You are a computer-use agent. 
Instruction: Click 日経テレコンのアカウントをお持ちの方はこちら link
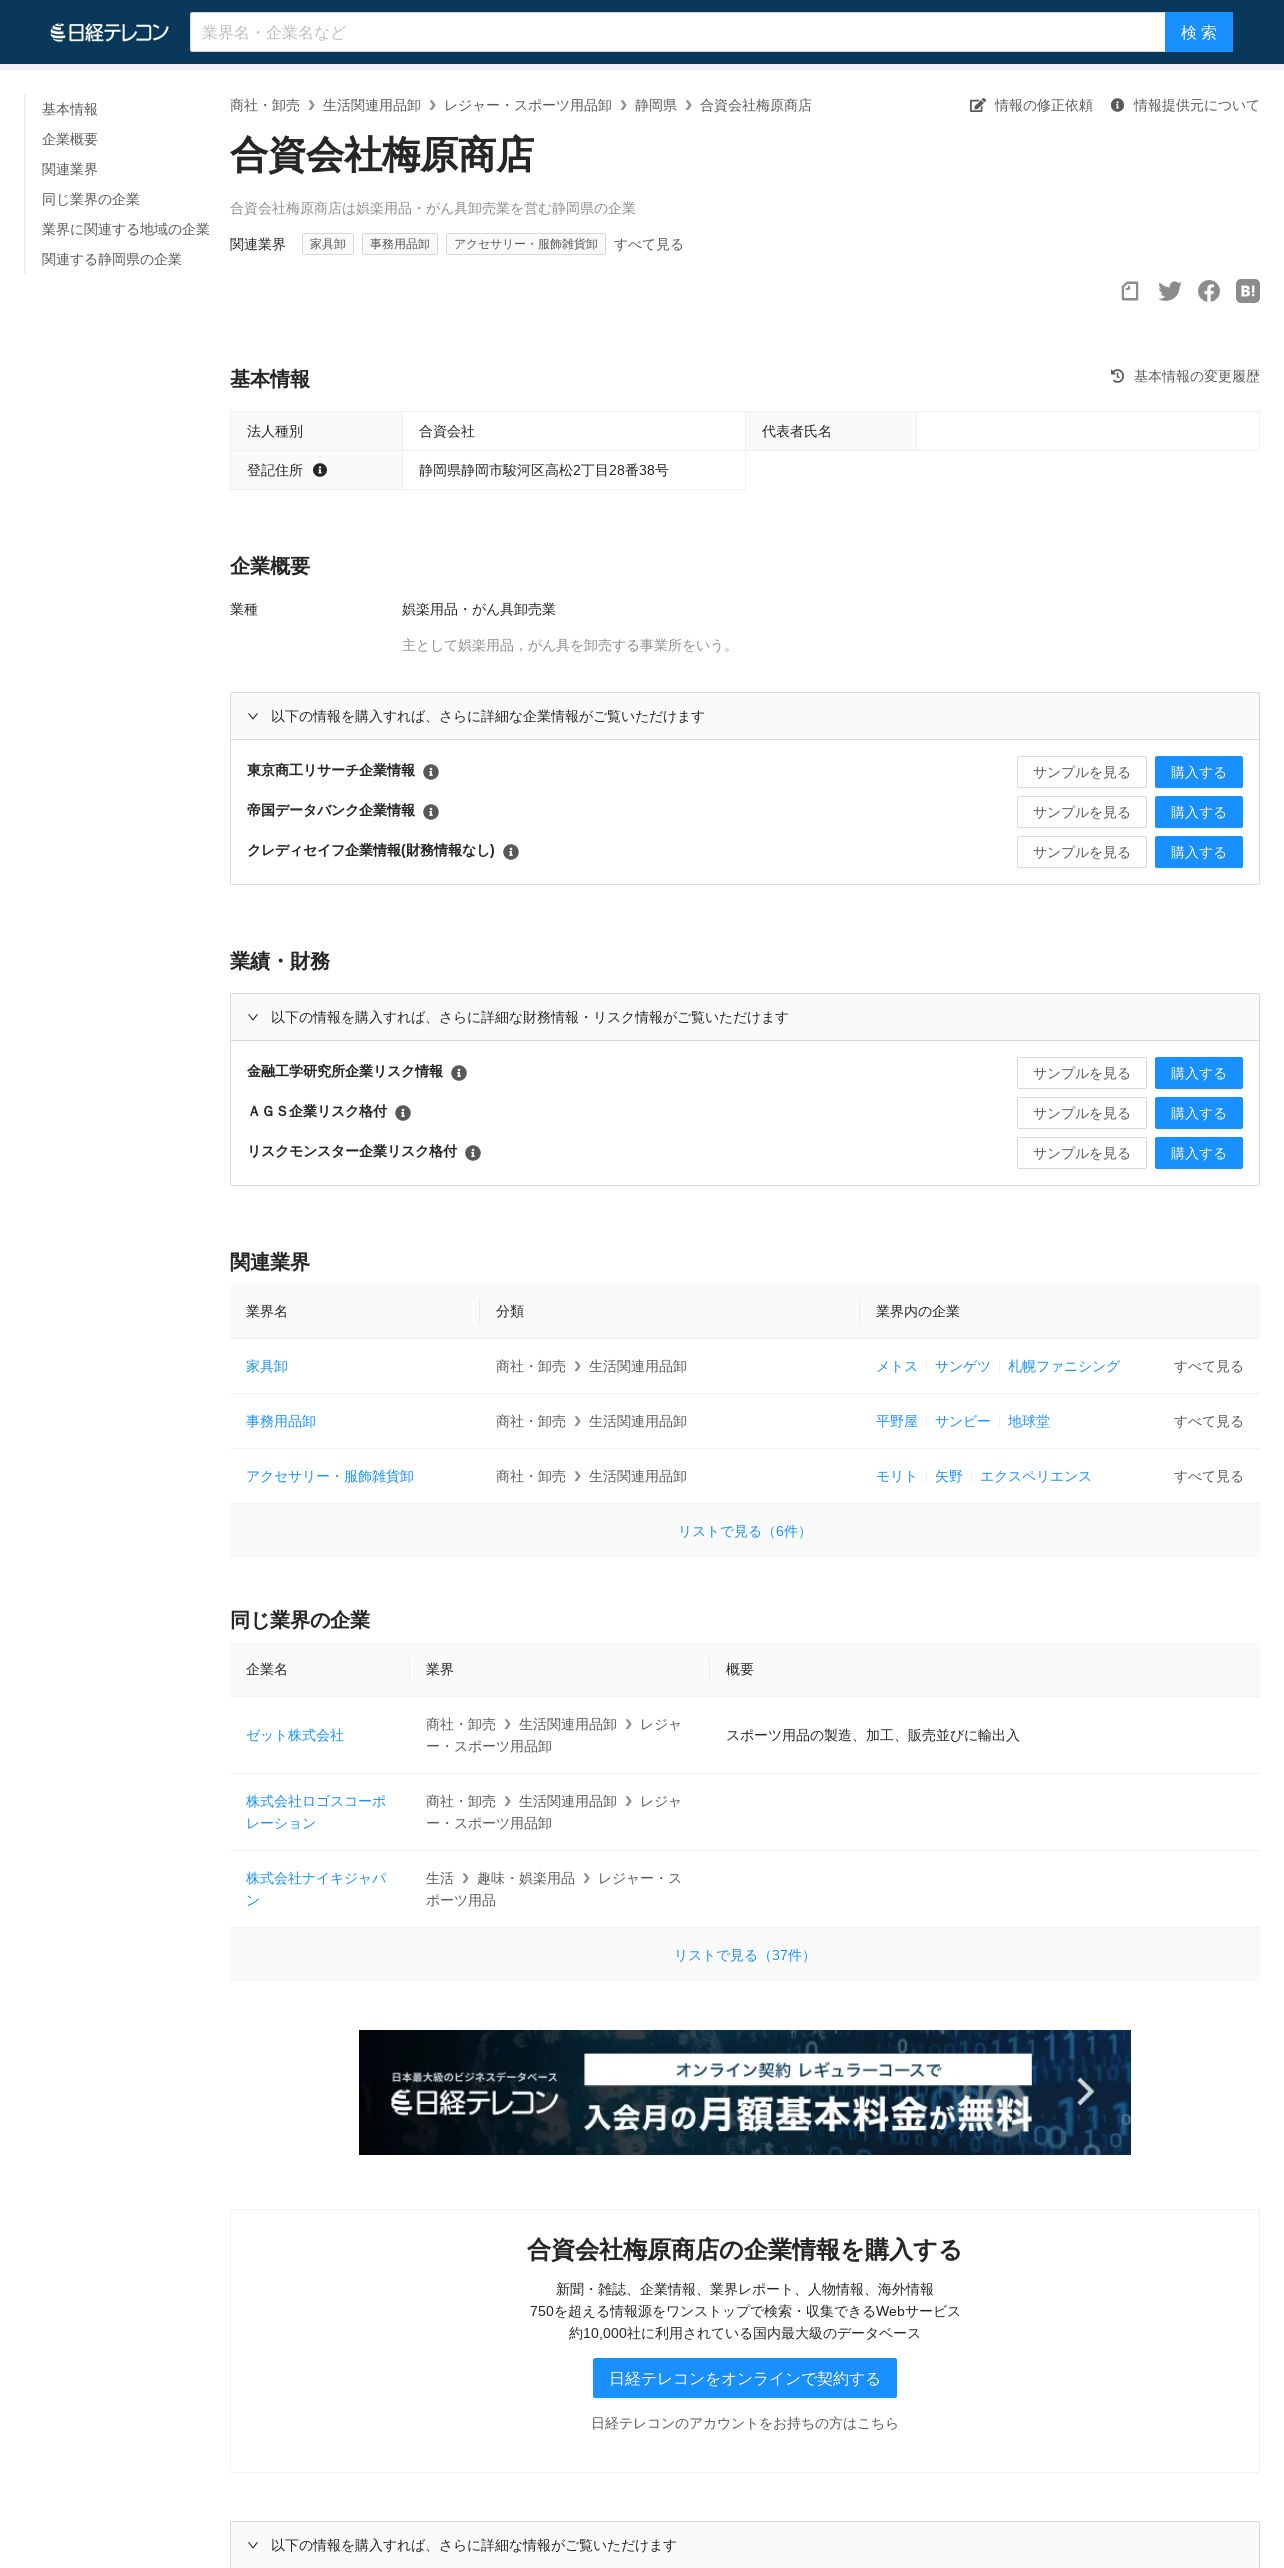pyautogui.click(x=745, y=2423)
